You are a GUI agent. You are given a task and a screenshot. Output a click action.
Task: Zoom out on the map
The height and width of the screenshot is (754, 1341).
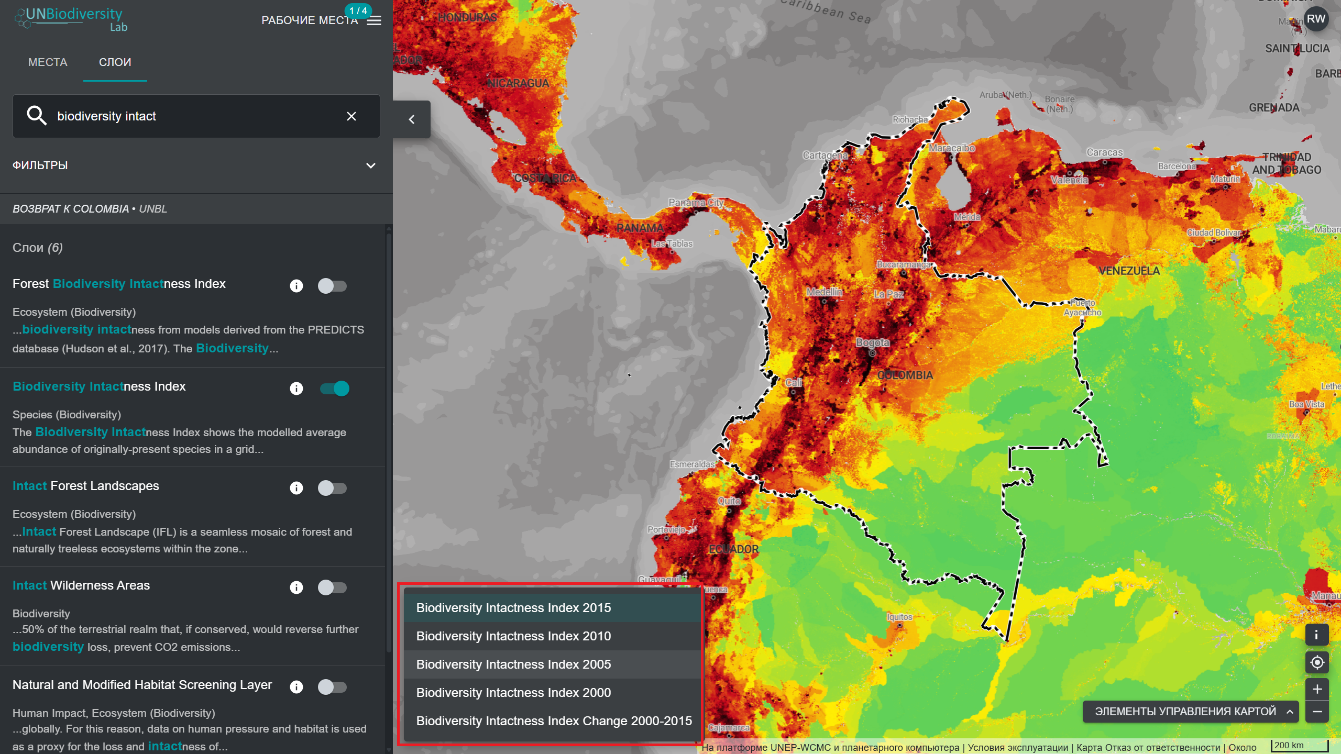[x=1317, y=712]
